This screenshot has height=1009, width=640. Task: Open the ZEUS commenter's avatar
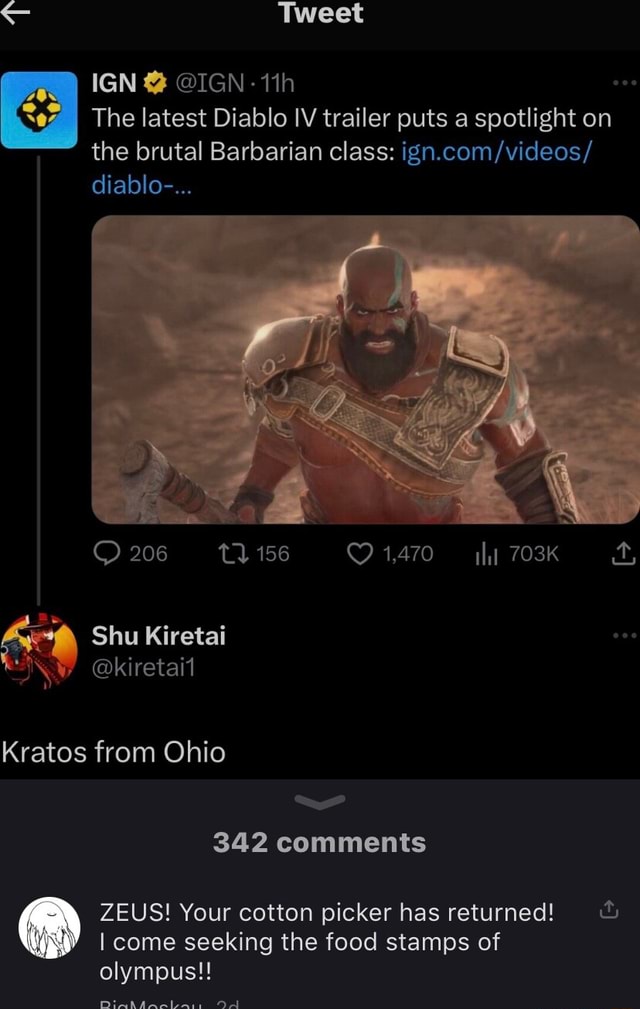(49, 927)
